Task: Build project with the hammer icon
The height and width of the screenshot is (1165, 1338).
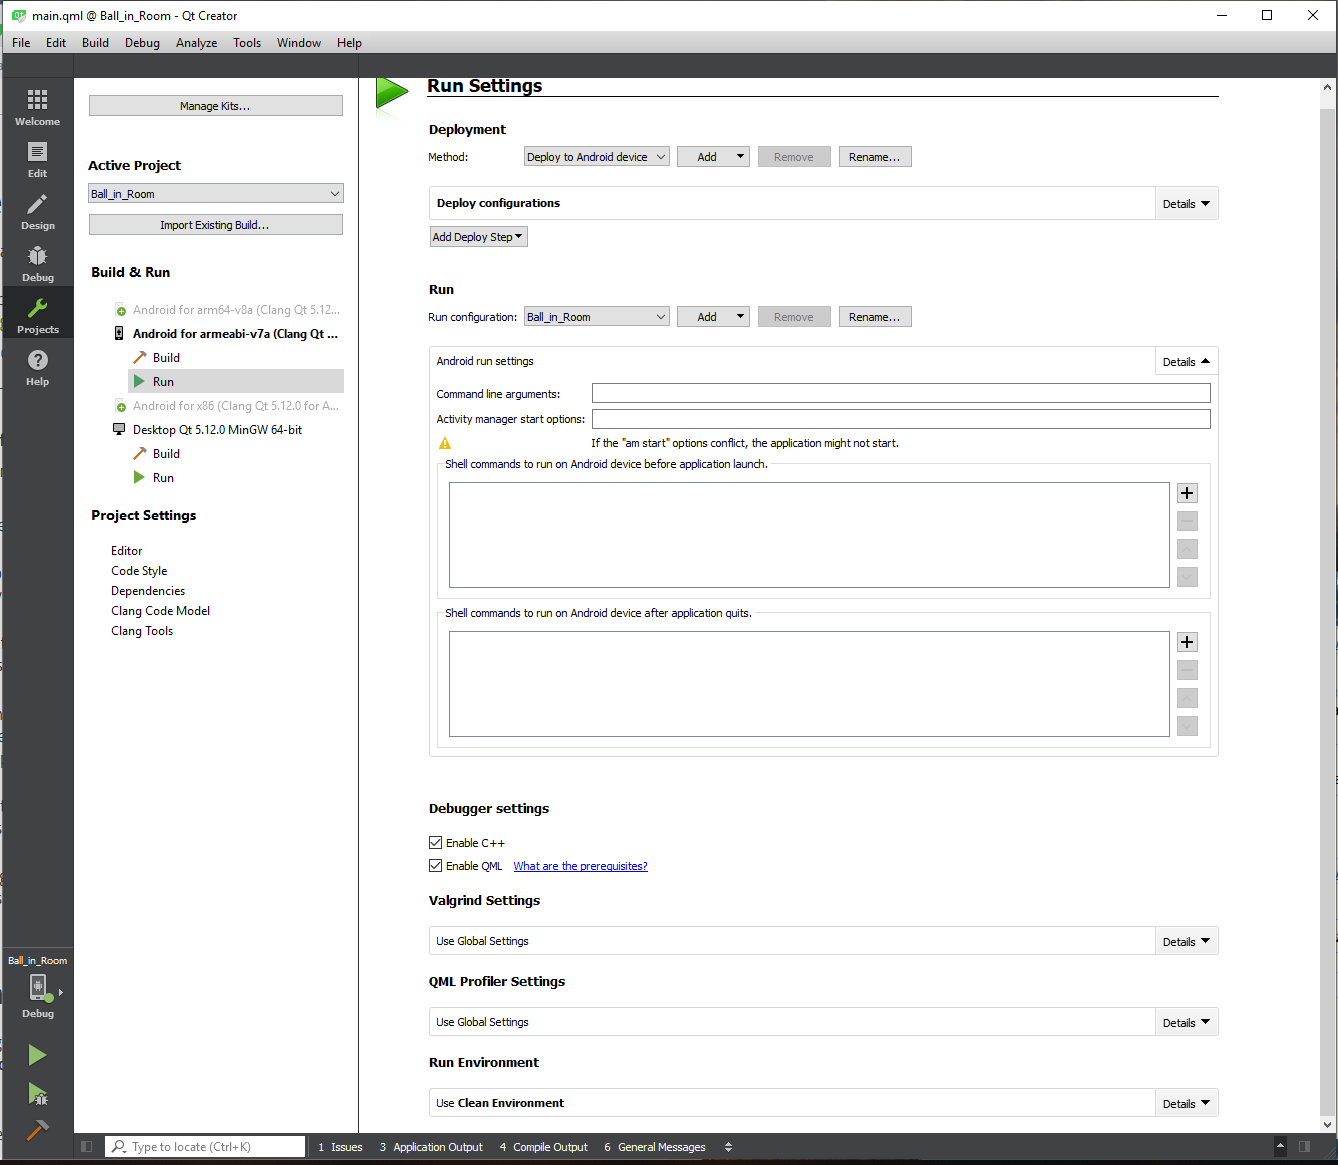Action: (x=37, y=1130)
